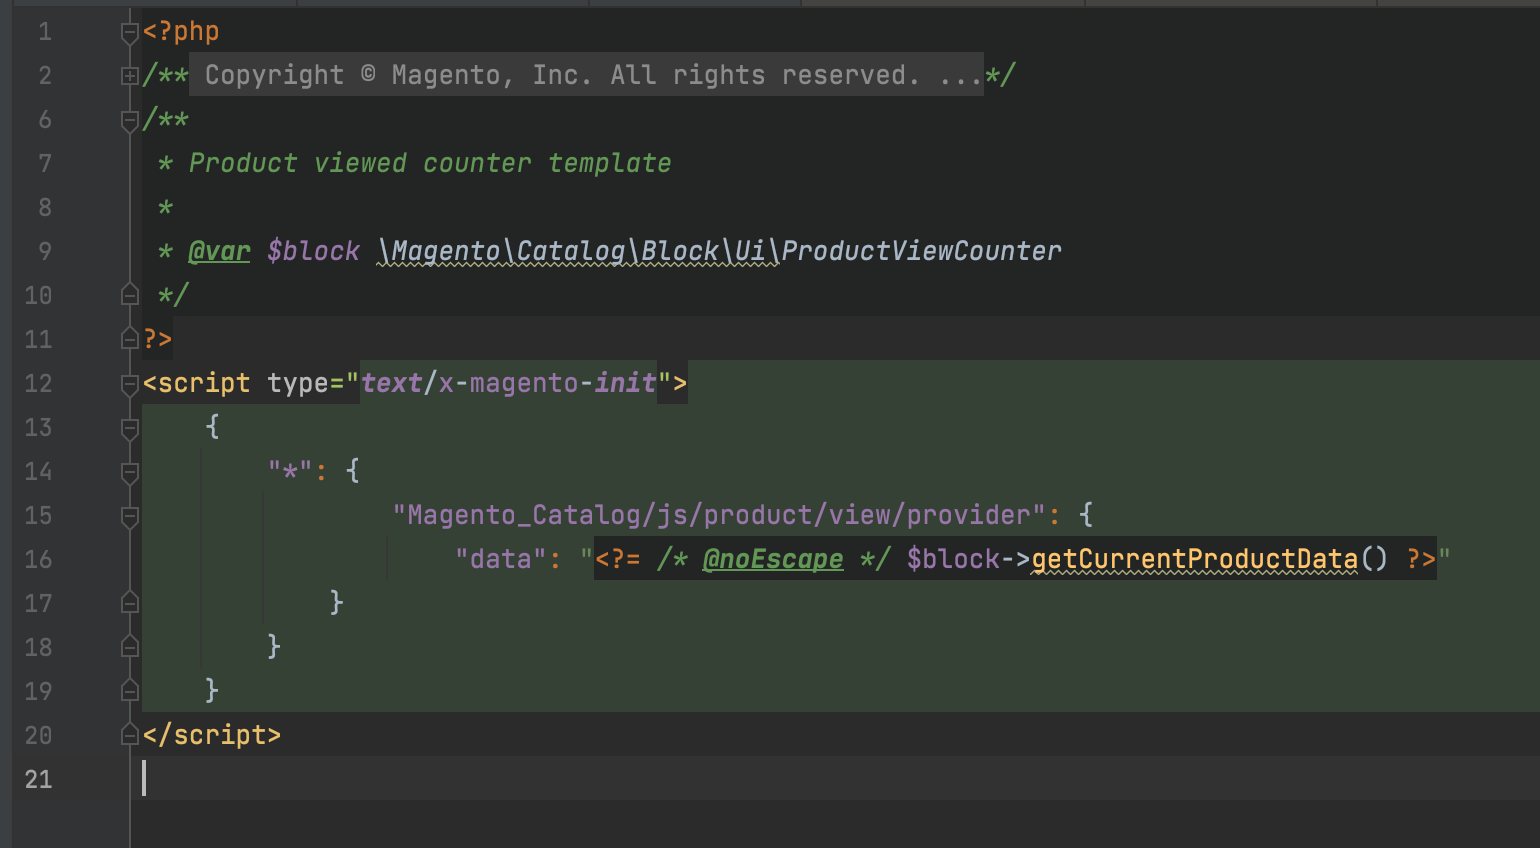Screen dimensions: 1540x848
Task: Click the $block variable on line 16
Action: (x=953, y=559)
